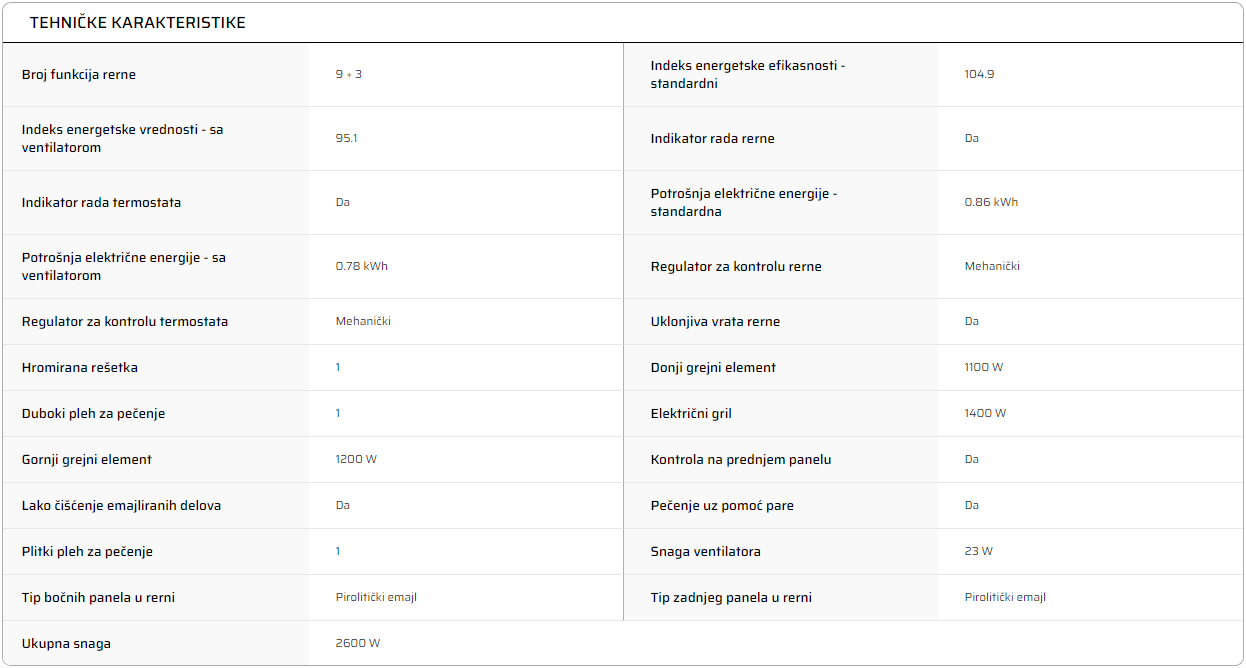Click the 1100 W Donji grejni value
Screen dimensions: 1246x668
point(984,368)
